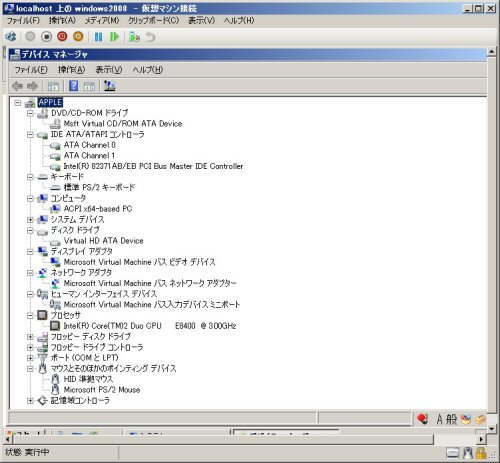Screen dimensions: 500x463
Task: Click the フロッピー ドライブ コントローラ icon
Action: pos(42,348)
